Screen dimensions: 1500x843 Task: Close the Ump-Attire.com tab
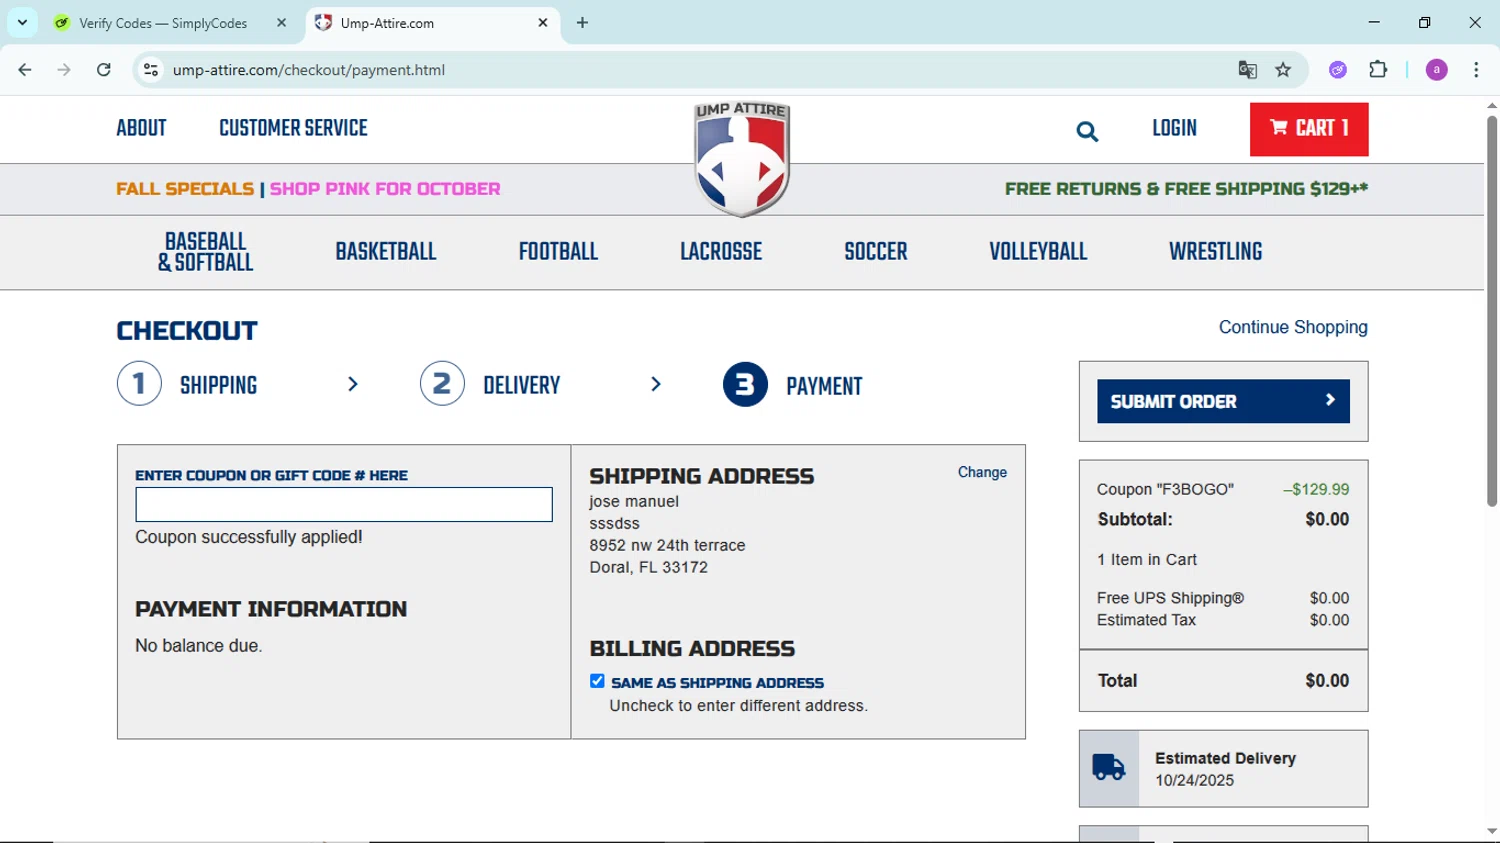click(x=543, y=23)
